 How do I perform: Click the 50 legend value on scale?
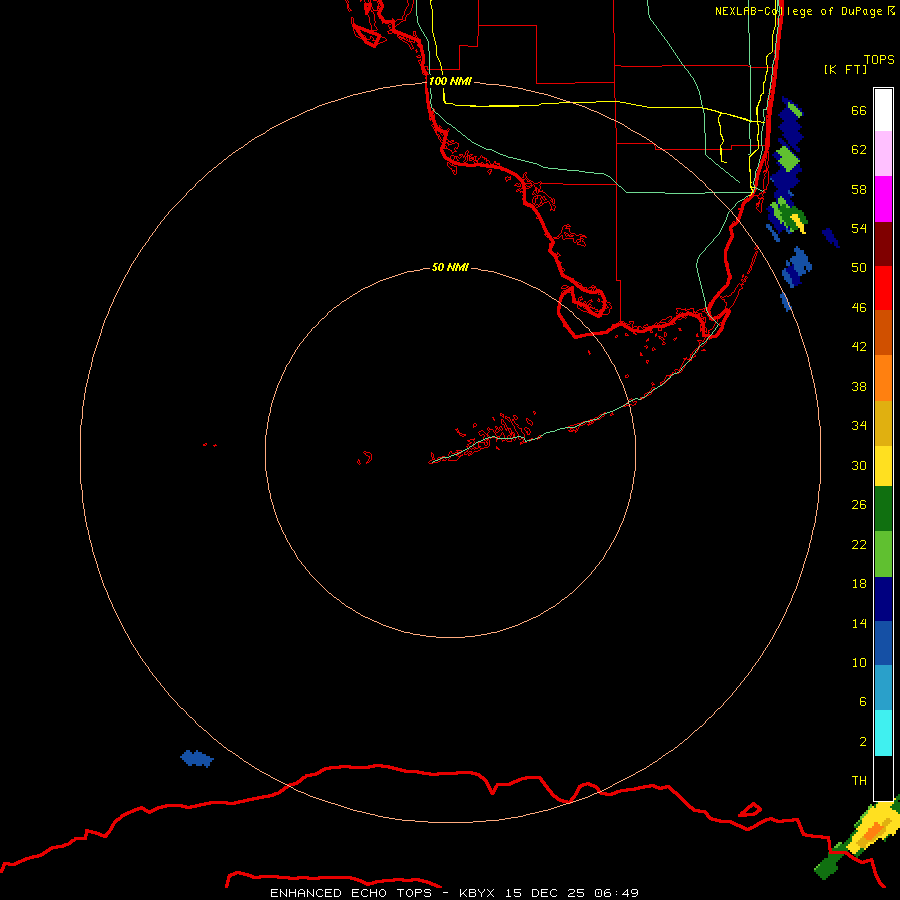click(x=859, y=267)
